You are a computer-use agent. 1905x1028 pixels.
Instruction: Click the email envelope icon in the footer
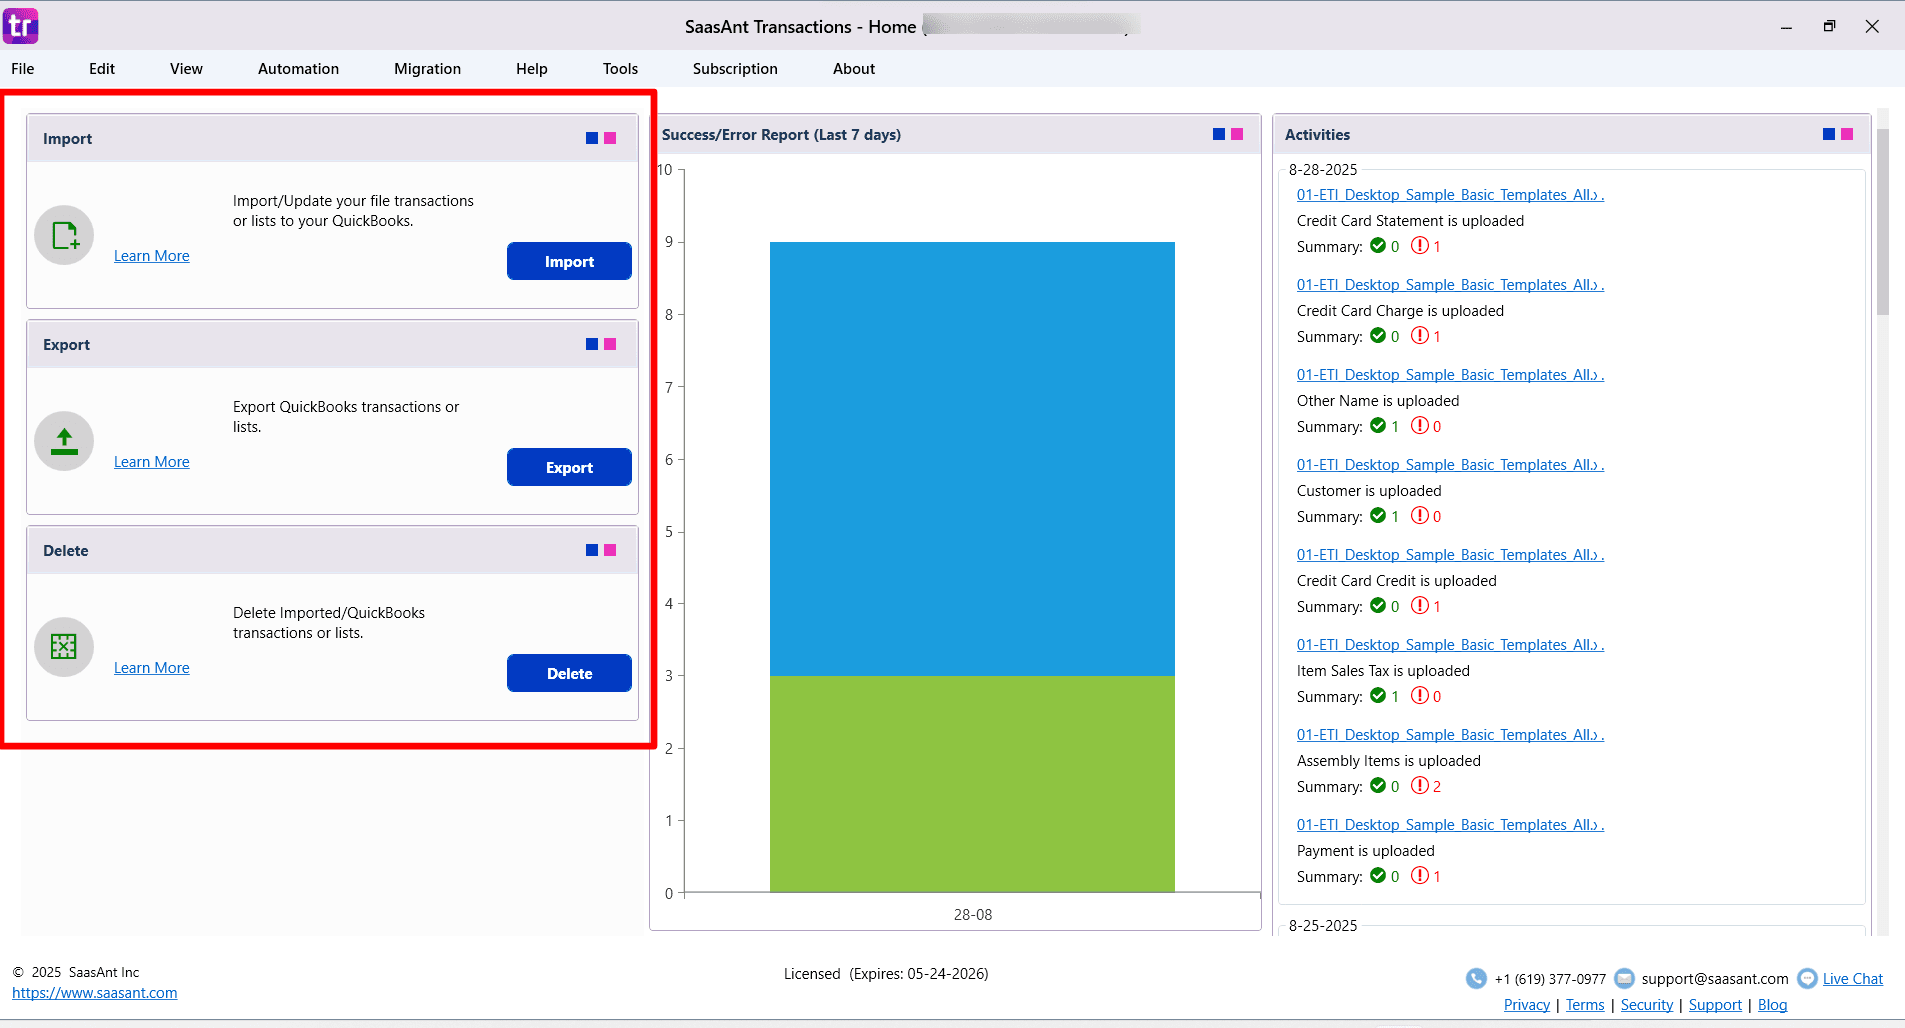coord(1625,978)
